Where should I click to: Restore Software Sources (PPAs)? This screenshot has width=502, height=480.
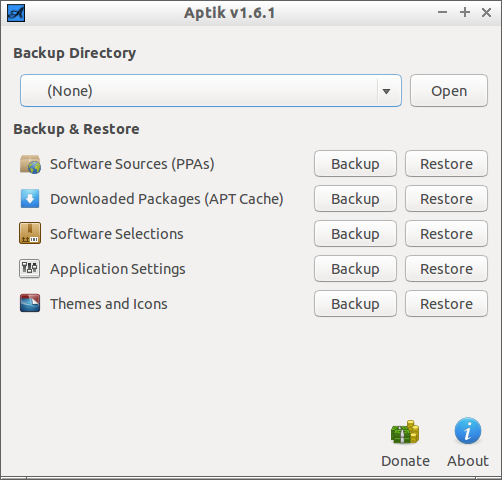[x=446, y=164]
